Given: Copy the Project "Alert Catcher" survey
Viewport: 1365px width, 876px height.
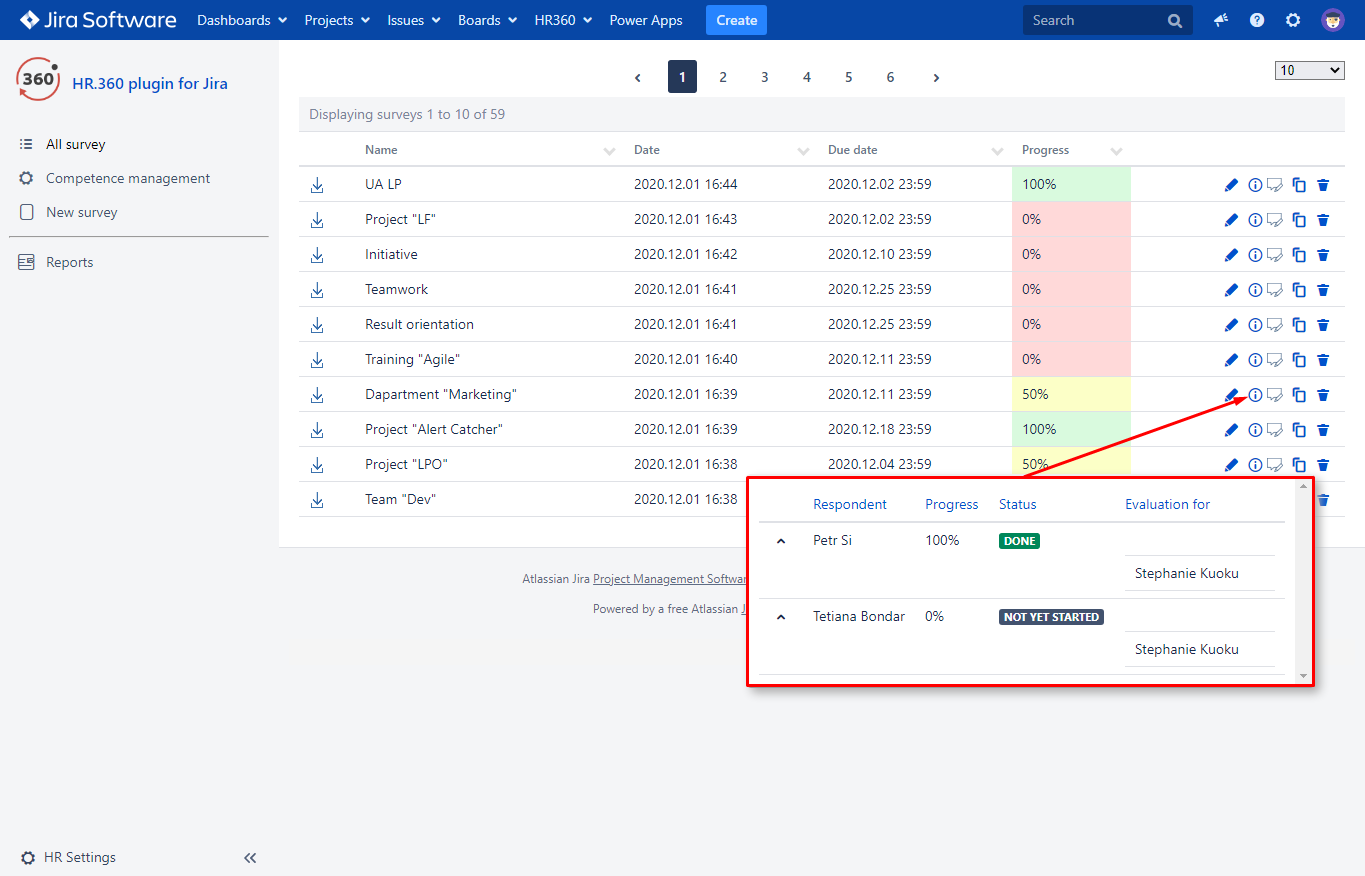Looking at the screenshot, I should click(1299, 430).
